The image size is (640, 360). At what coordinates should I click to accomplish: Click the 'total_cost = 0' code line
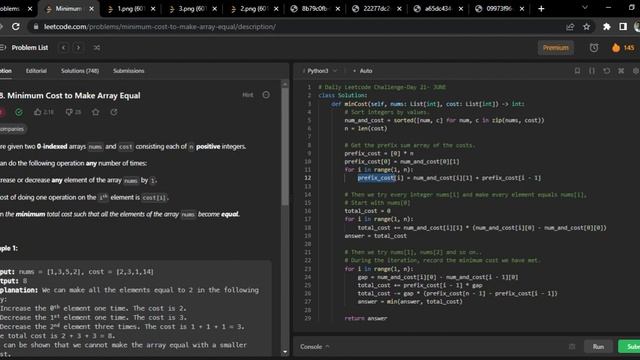click(368, 211)
